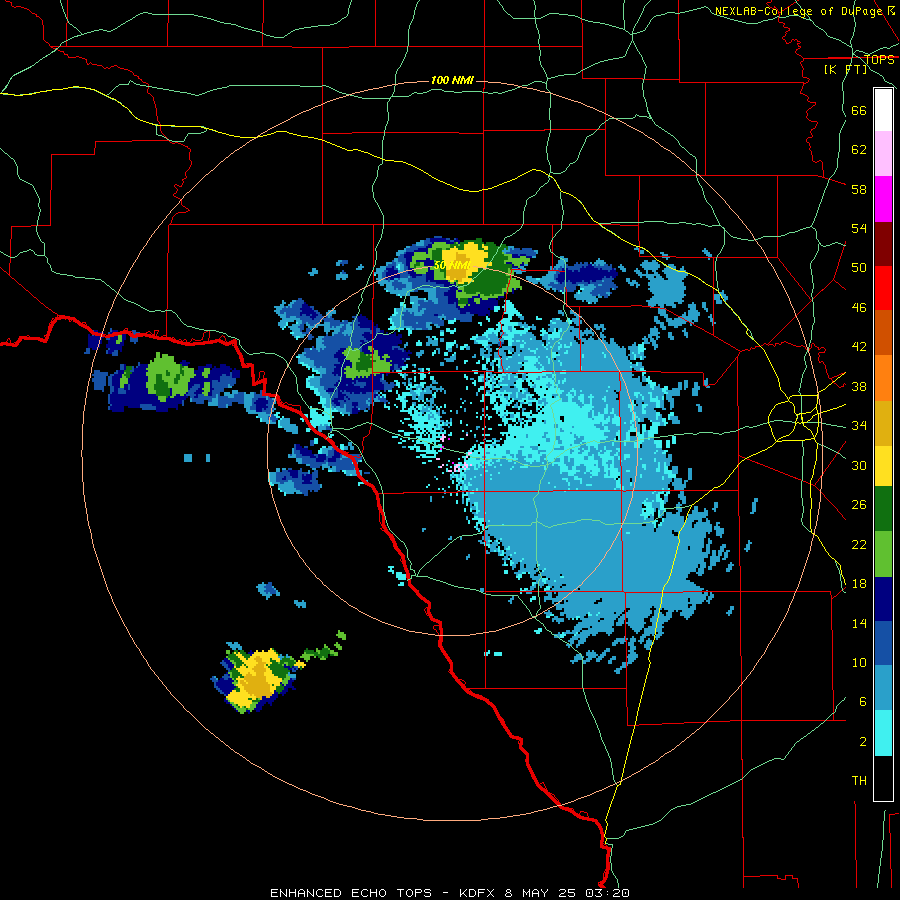Pick the black threshold swatch in legend

883,778
